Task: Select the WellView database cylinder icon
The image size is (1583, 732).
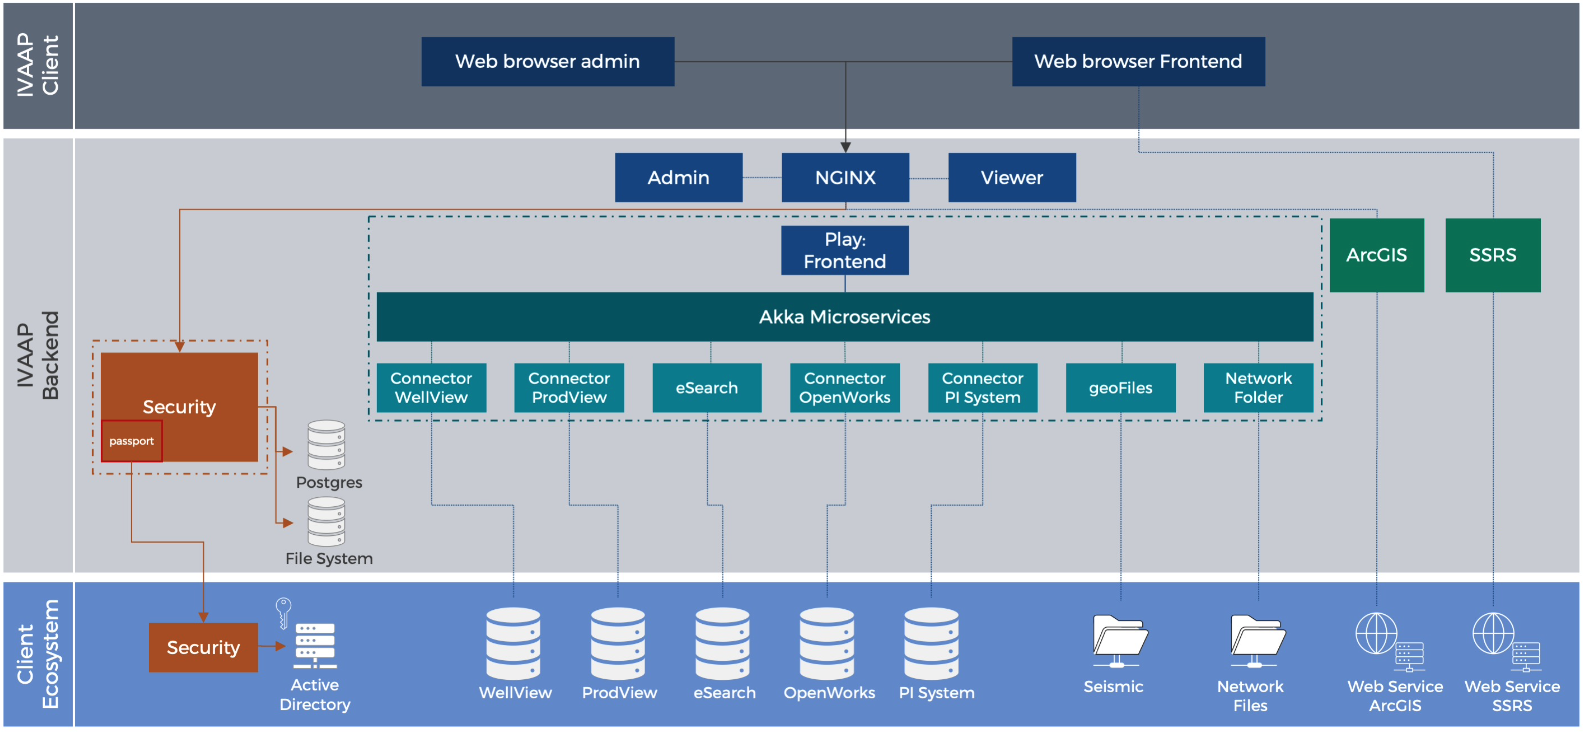Action: click(x=514, y=643)
